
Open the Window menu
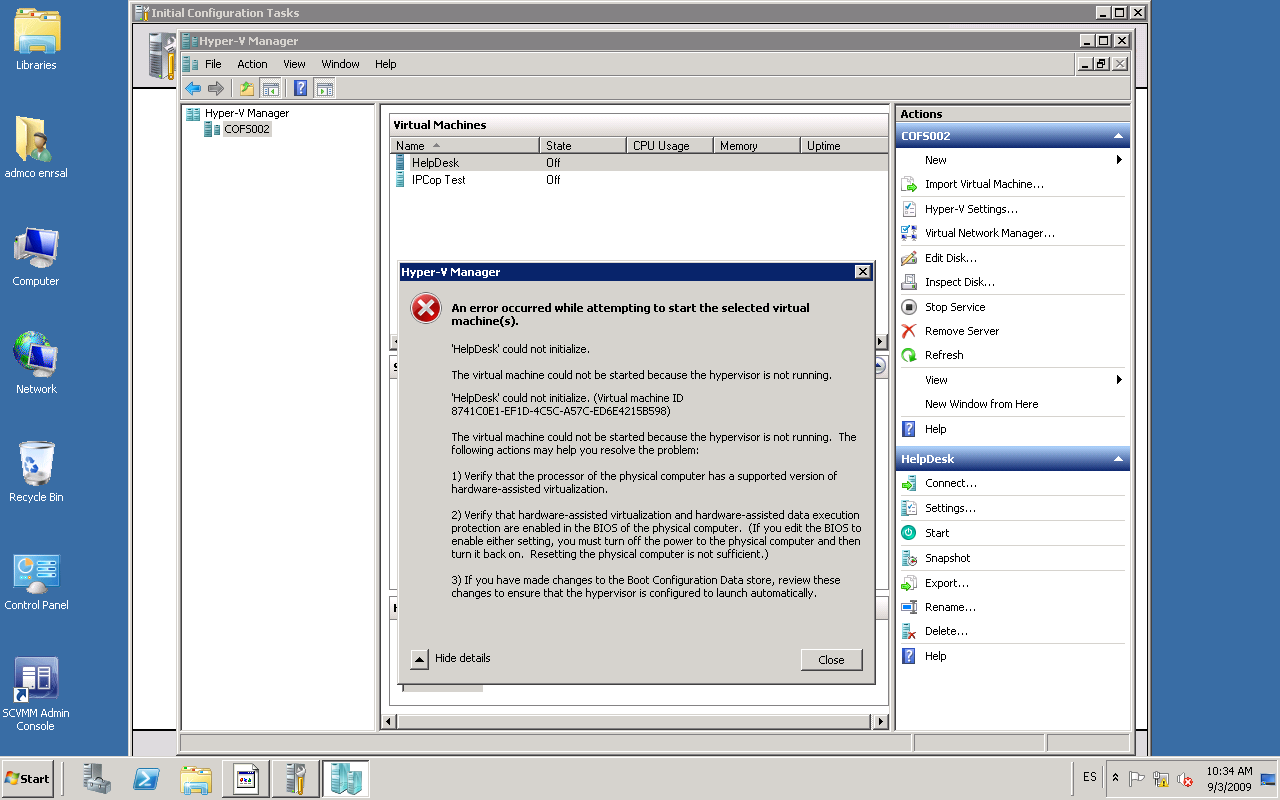(340, 63)
